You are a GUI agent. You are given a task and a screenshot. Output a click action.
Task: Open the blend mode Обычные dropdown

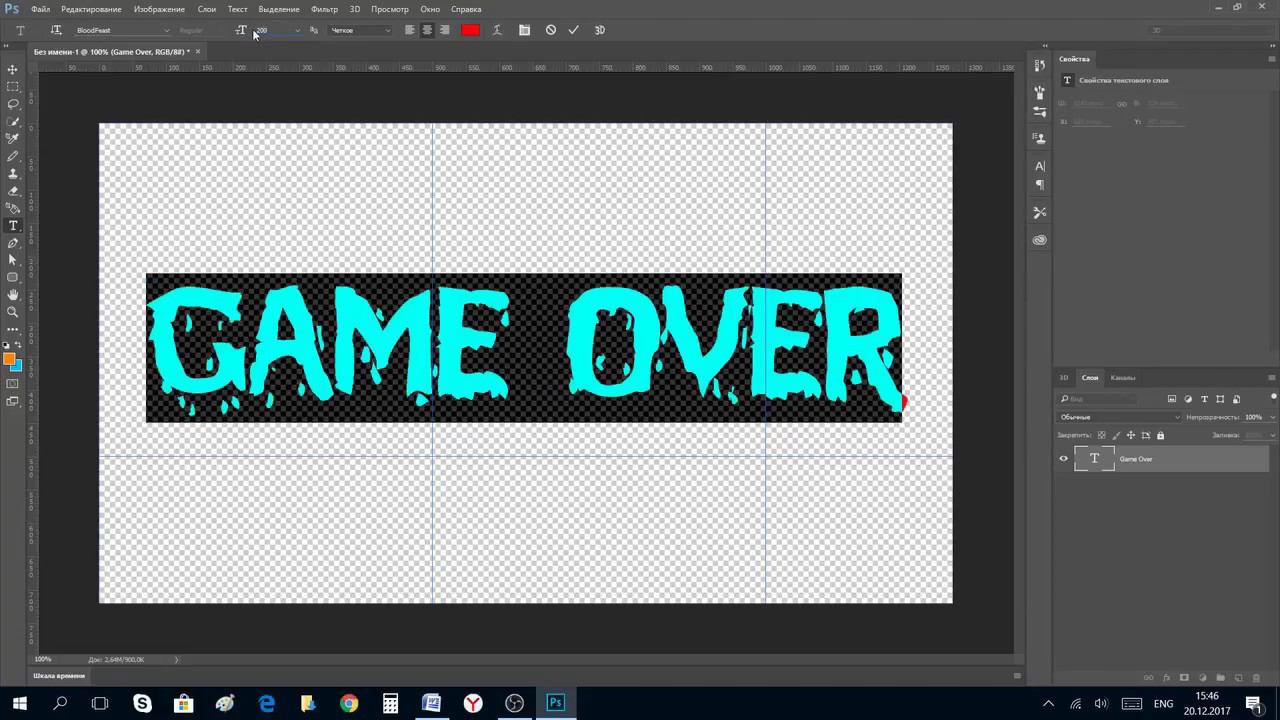pyautogui.click(x=1119, y=417)
